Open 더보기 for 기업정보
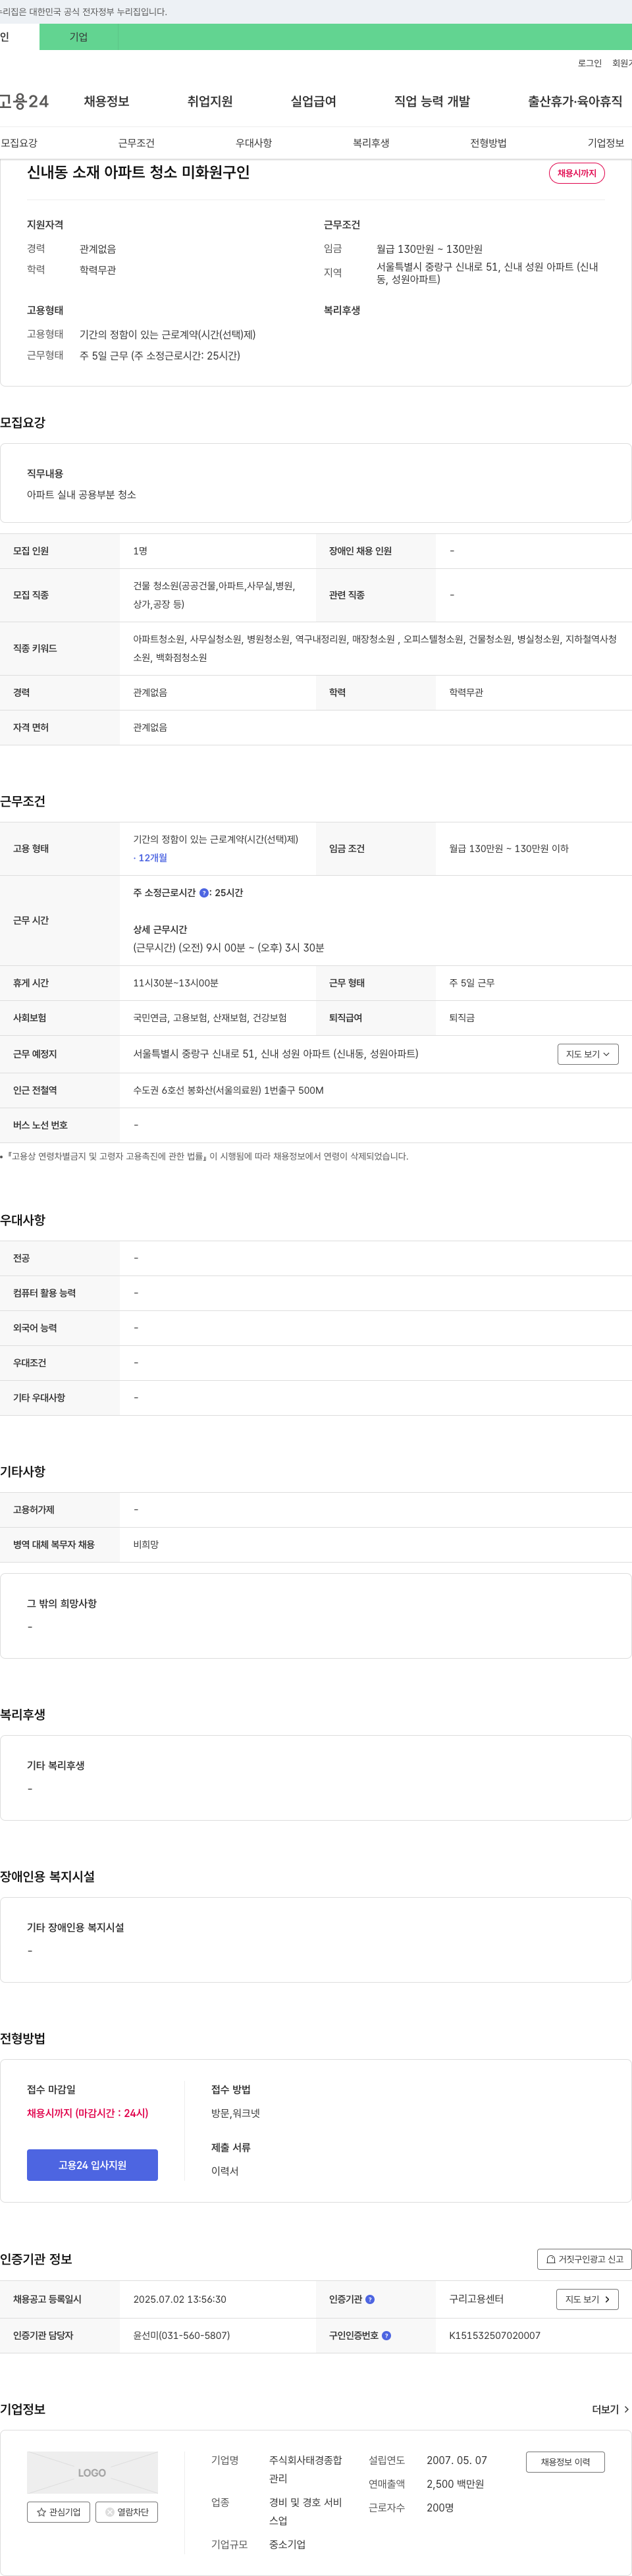Screen dimensions: 632x2576 [610, 2409]
